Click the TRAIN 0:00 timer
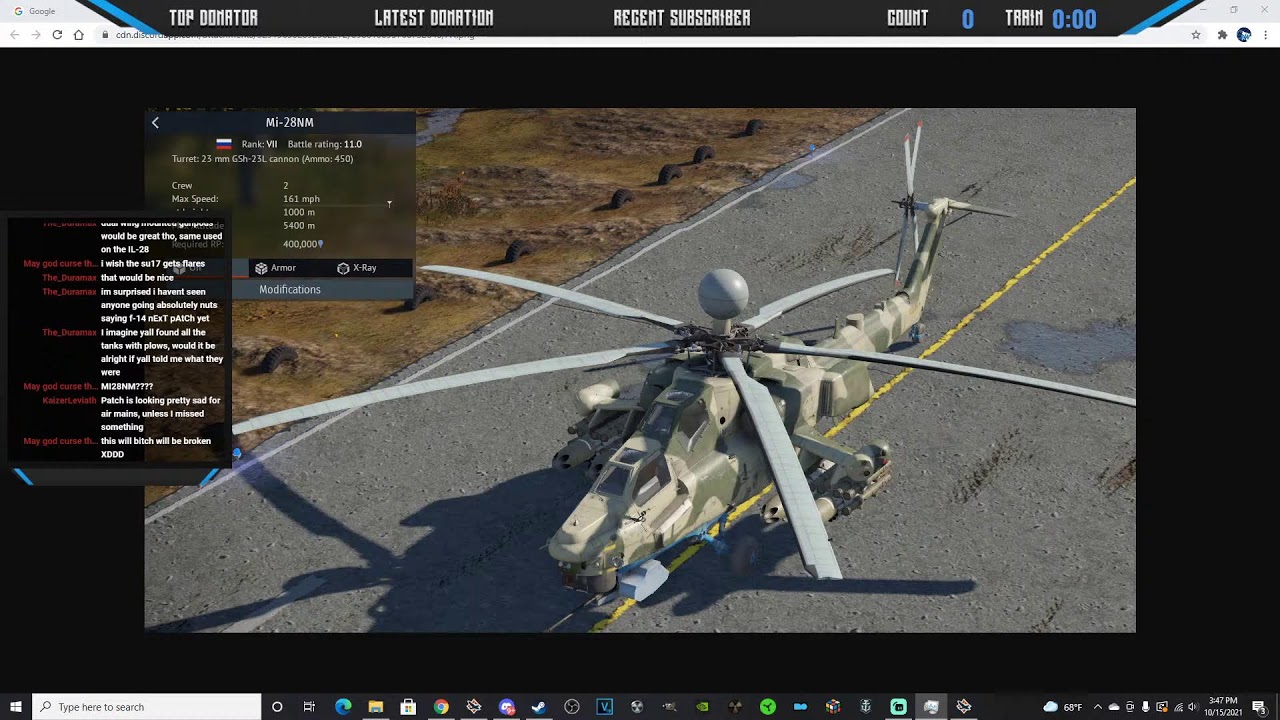The image size is (1280, 720). 1050,19
